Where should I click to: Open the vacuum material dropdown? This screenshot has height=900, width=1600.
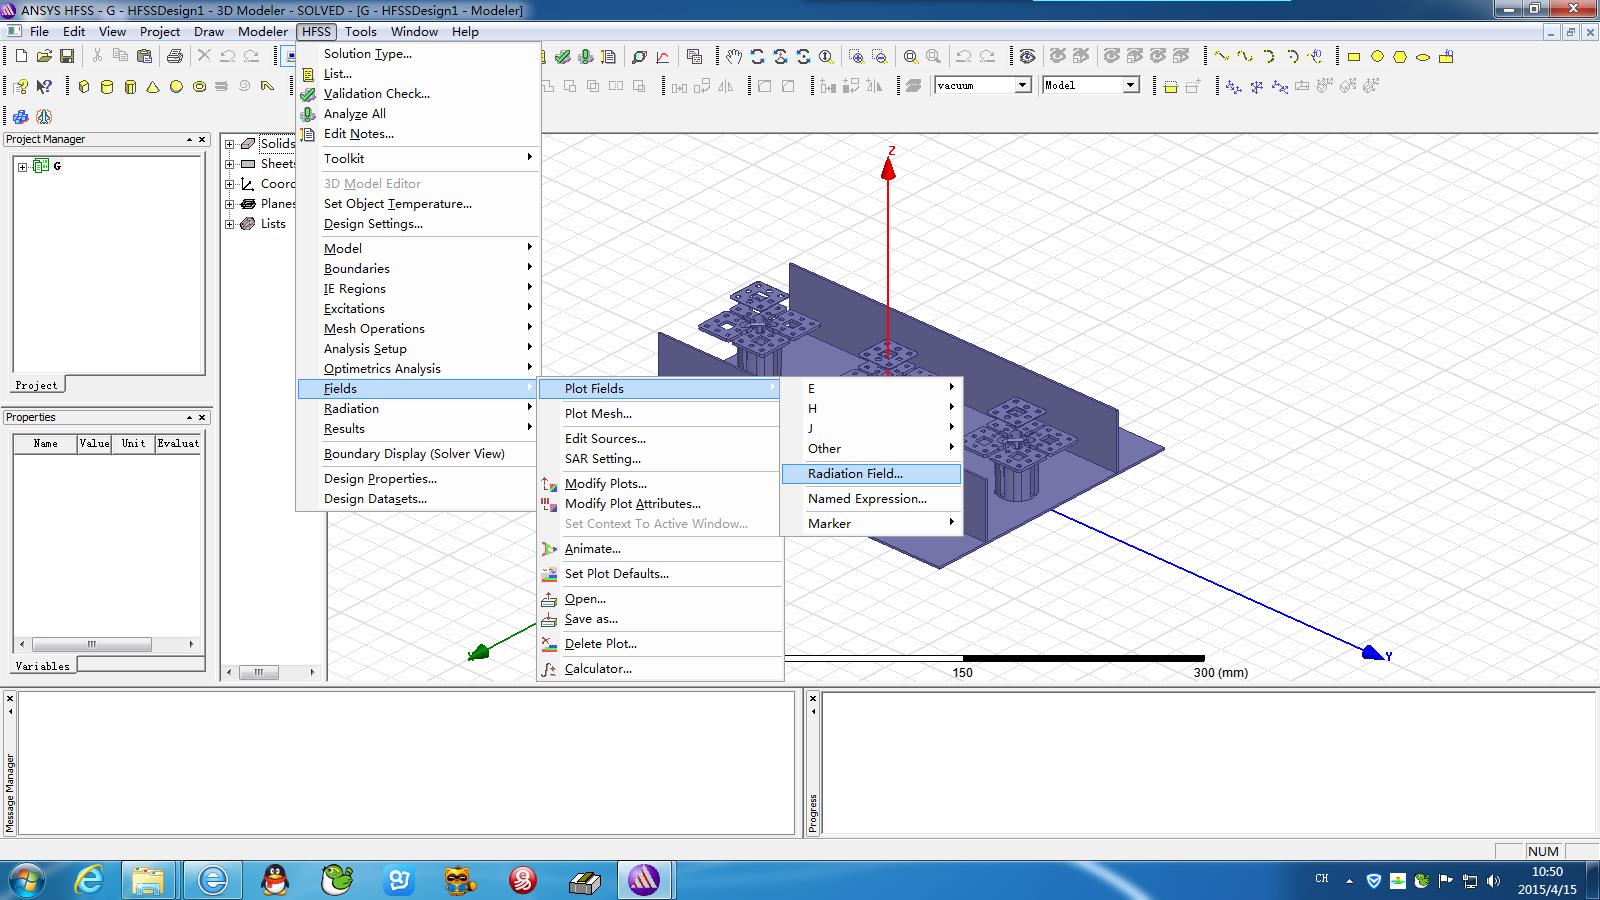[x=1023, y=85]
